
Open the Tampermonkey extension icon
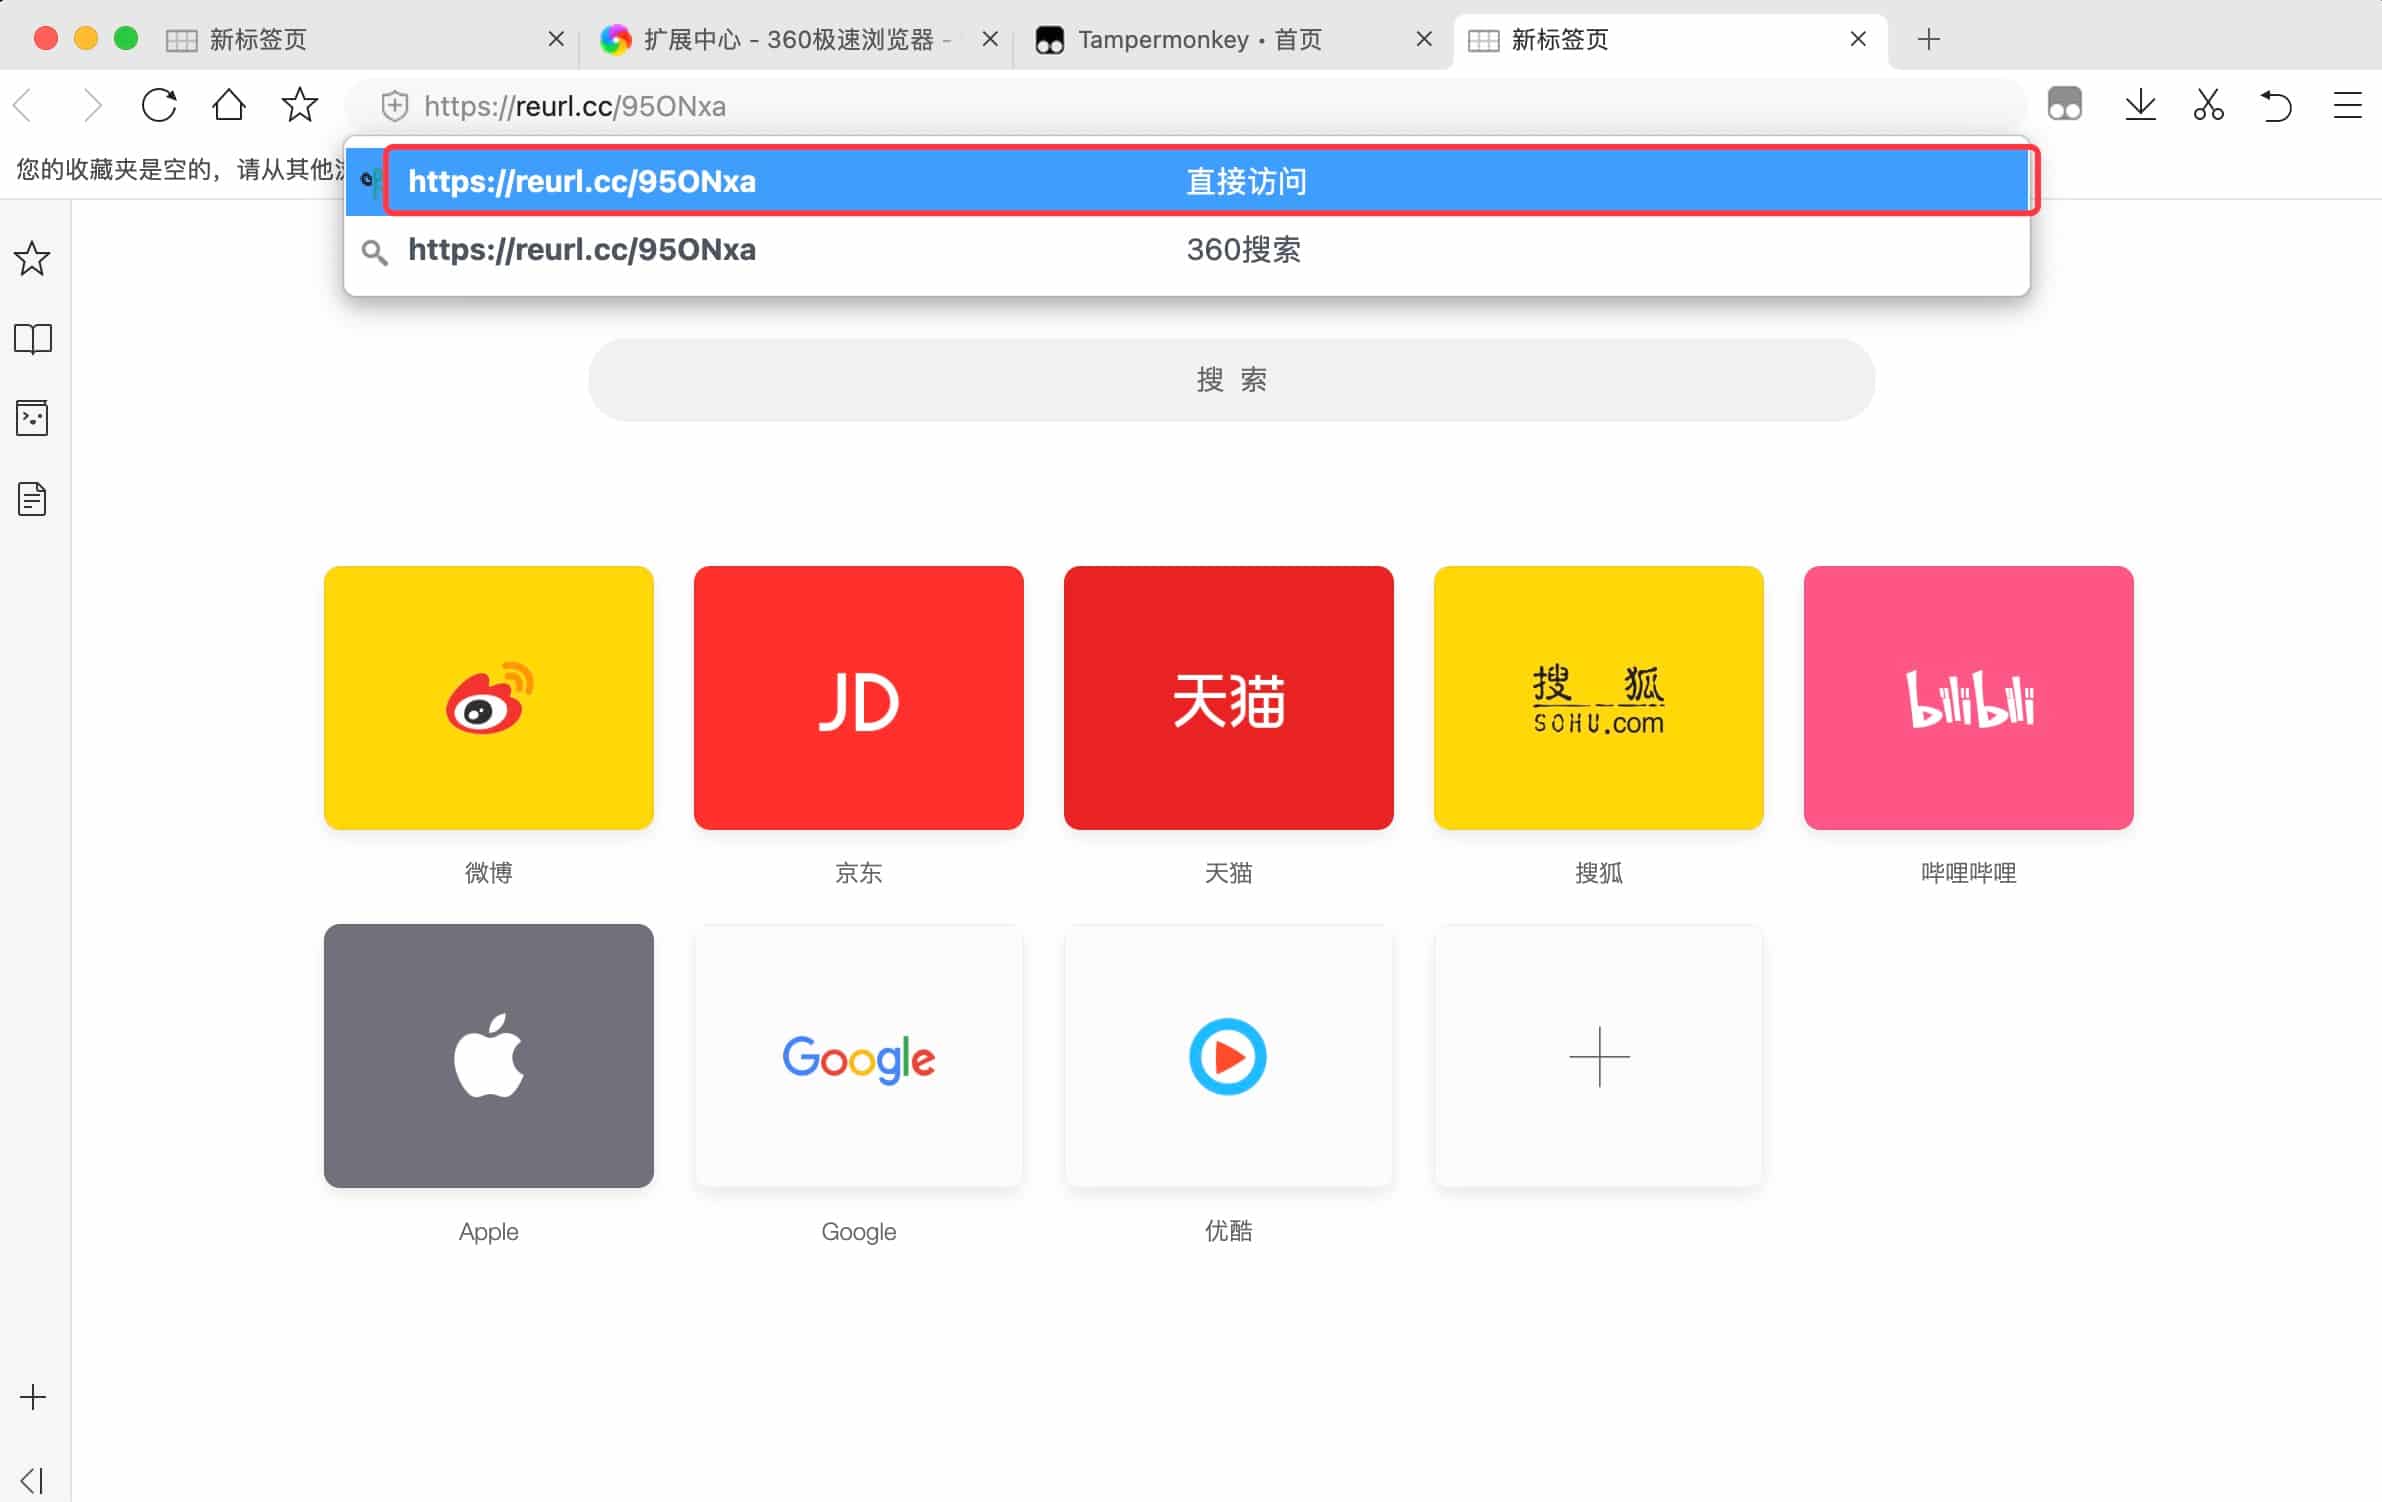coord(2064,104)
